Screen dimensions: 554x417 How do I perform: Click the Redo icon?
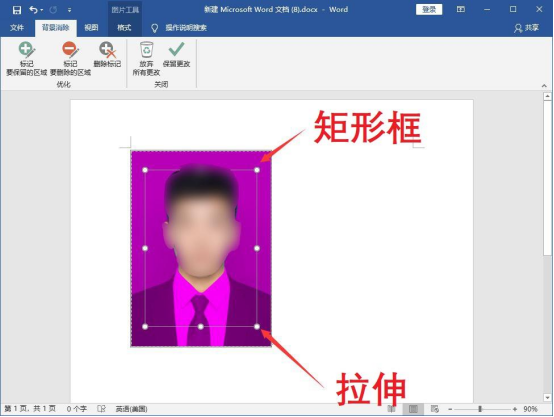point(53,10)
